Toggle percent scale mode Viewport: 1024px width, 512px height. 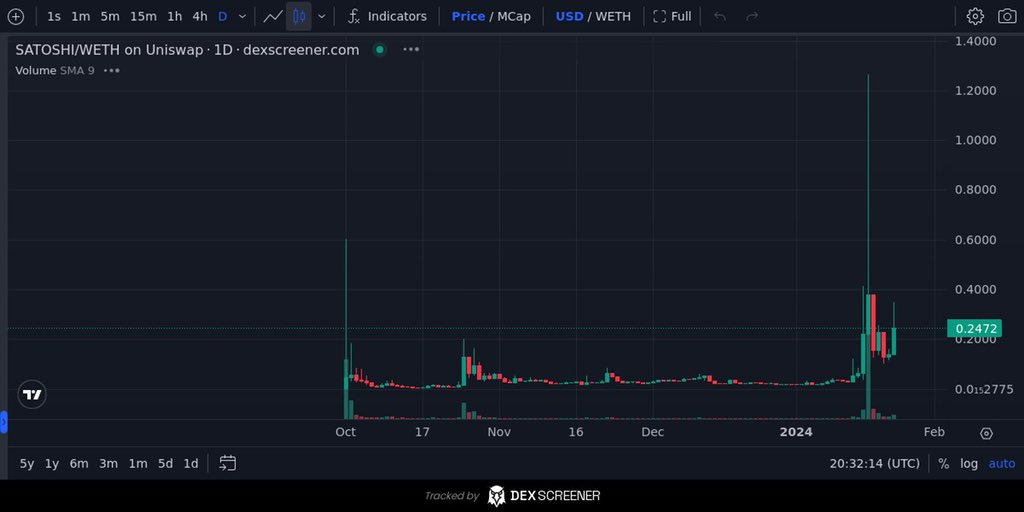(x=944, y=464)
